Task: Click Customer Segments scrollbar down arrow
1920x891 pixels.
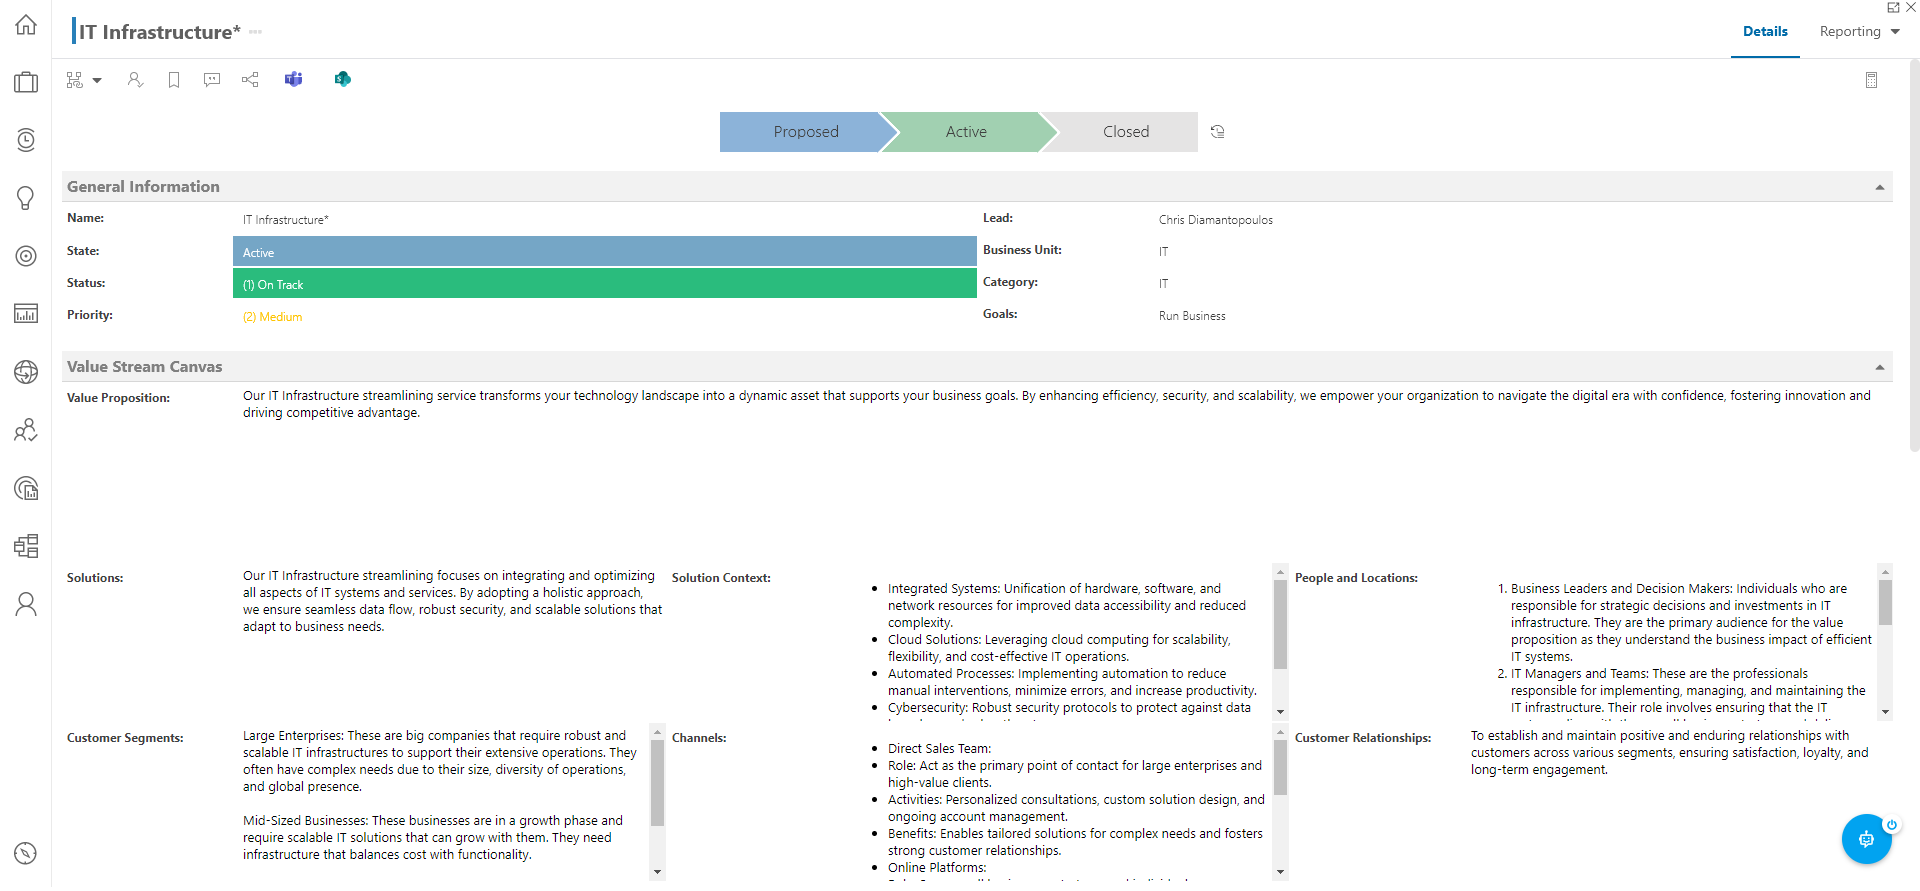Action: coord(657,872)
